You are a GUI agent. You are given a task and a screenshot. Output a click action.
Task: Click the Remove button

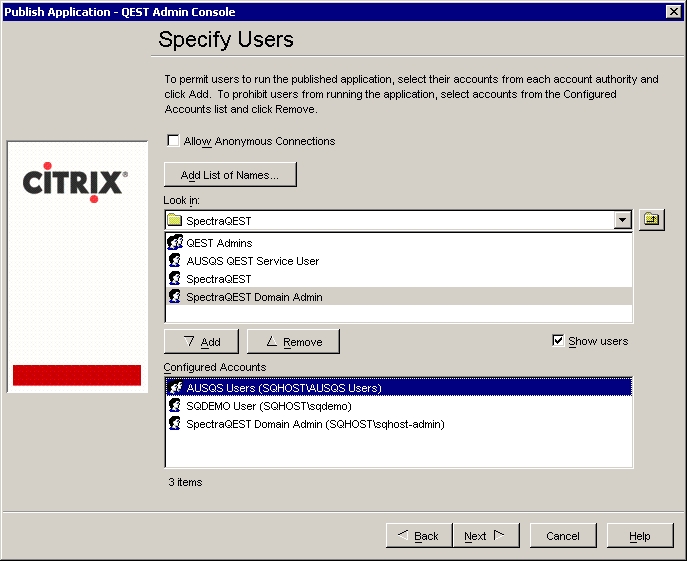click(293, 342)
